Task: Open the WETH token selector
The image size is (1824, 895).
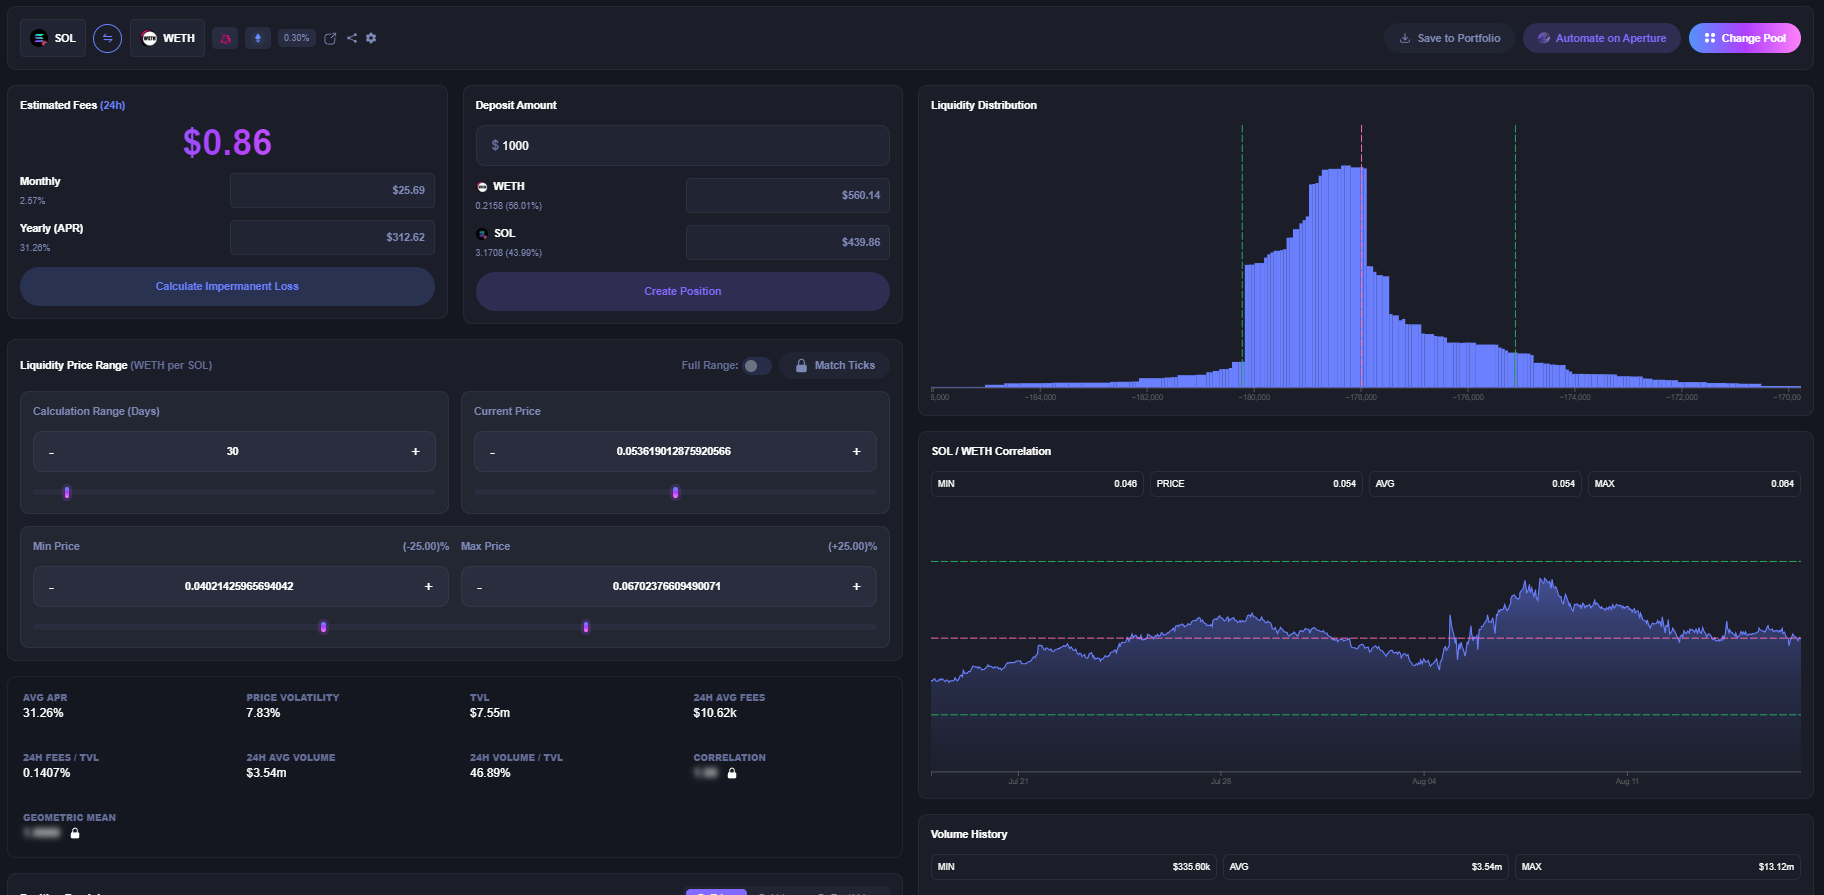Action: 168,38
